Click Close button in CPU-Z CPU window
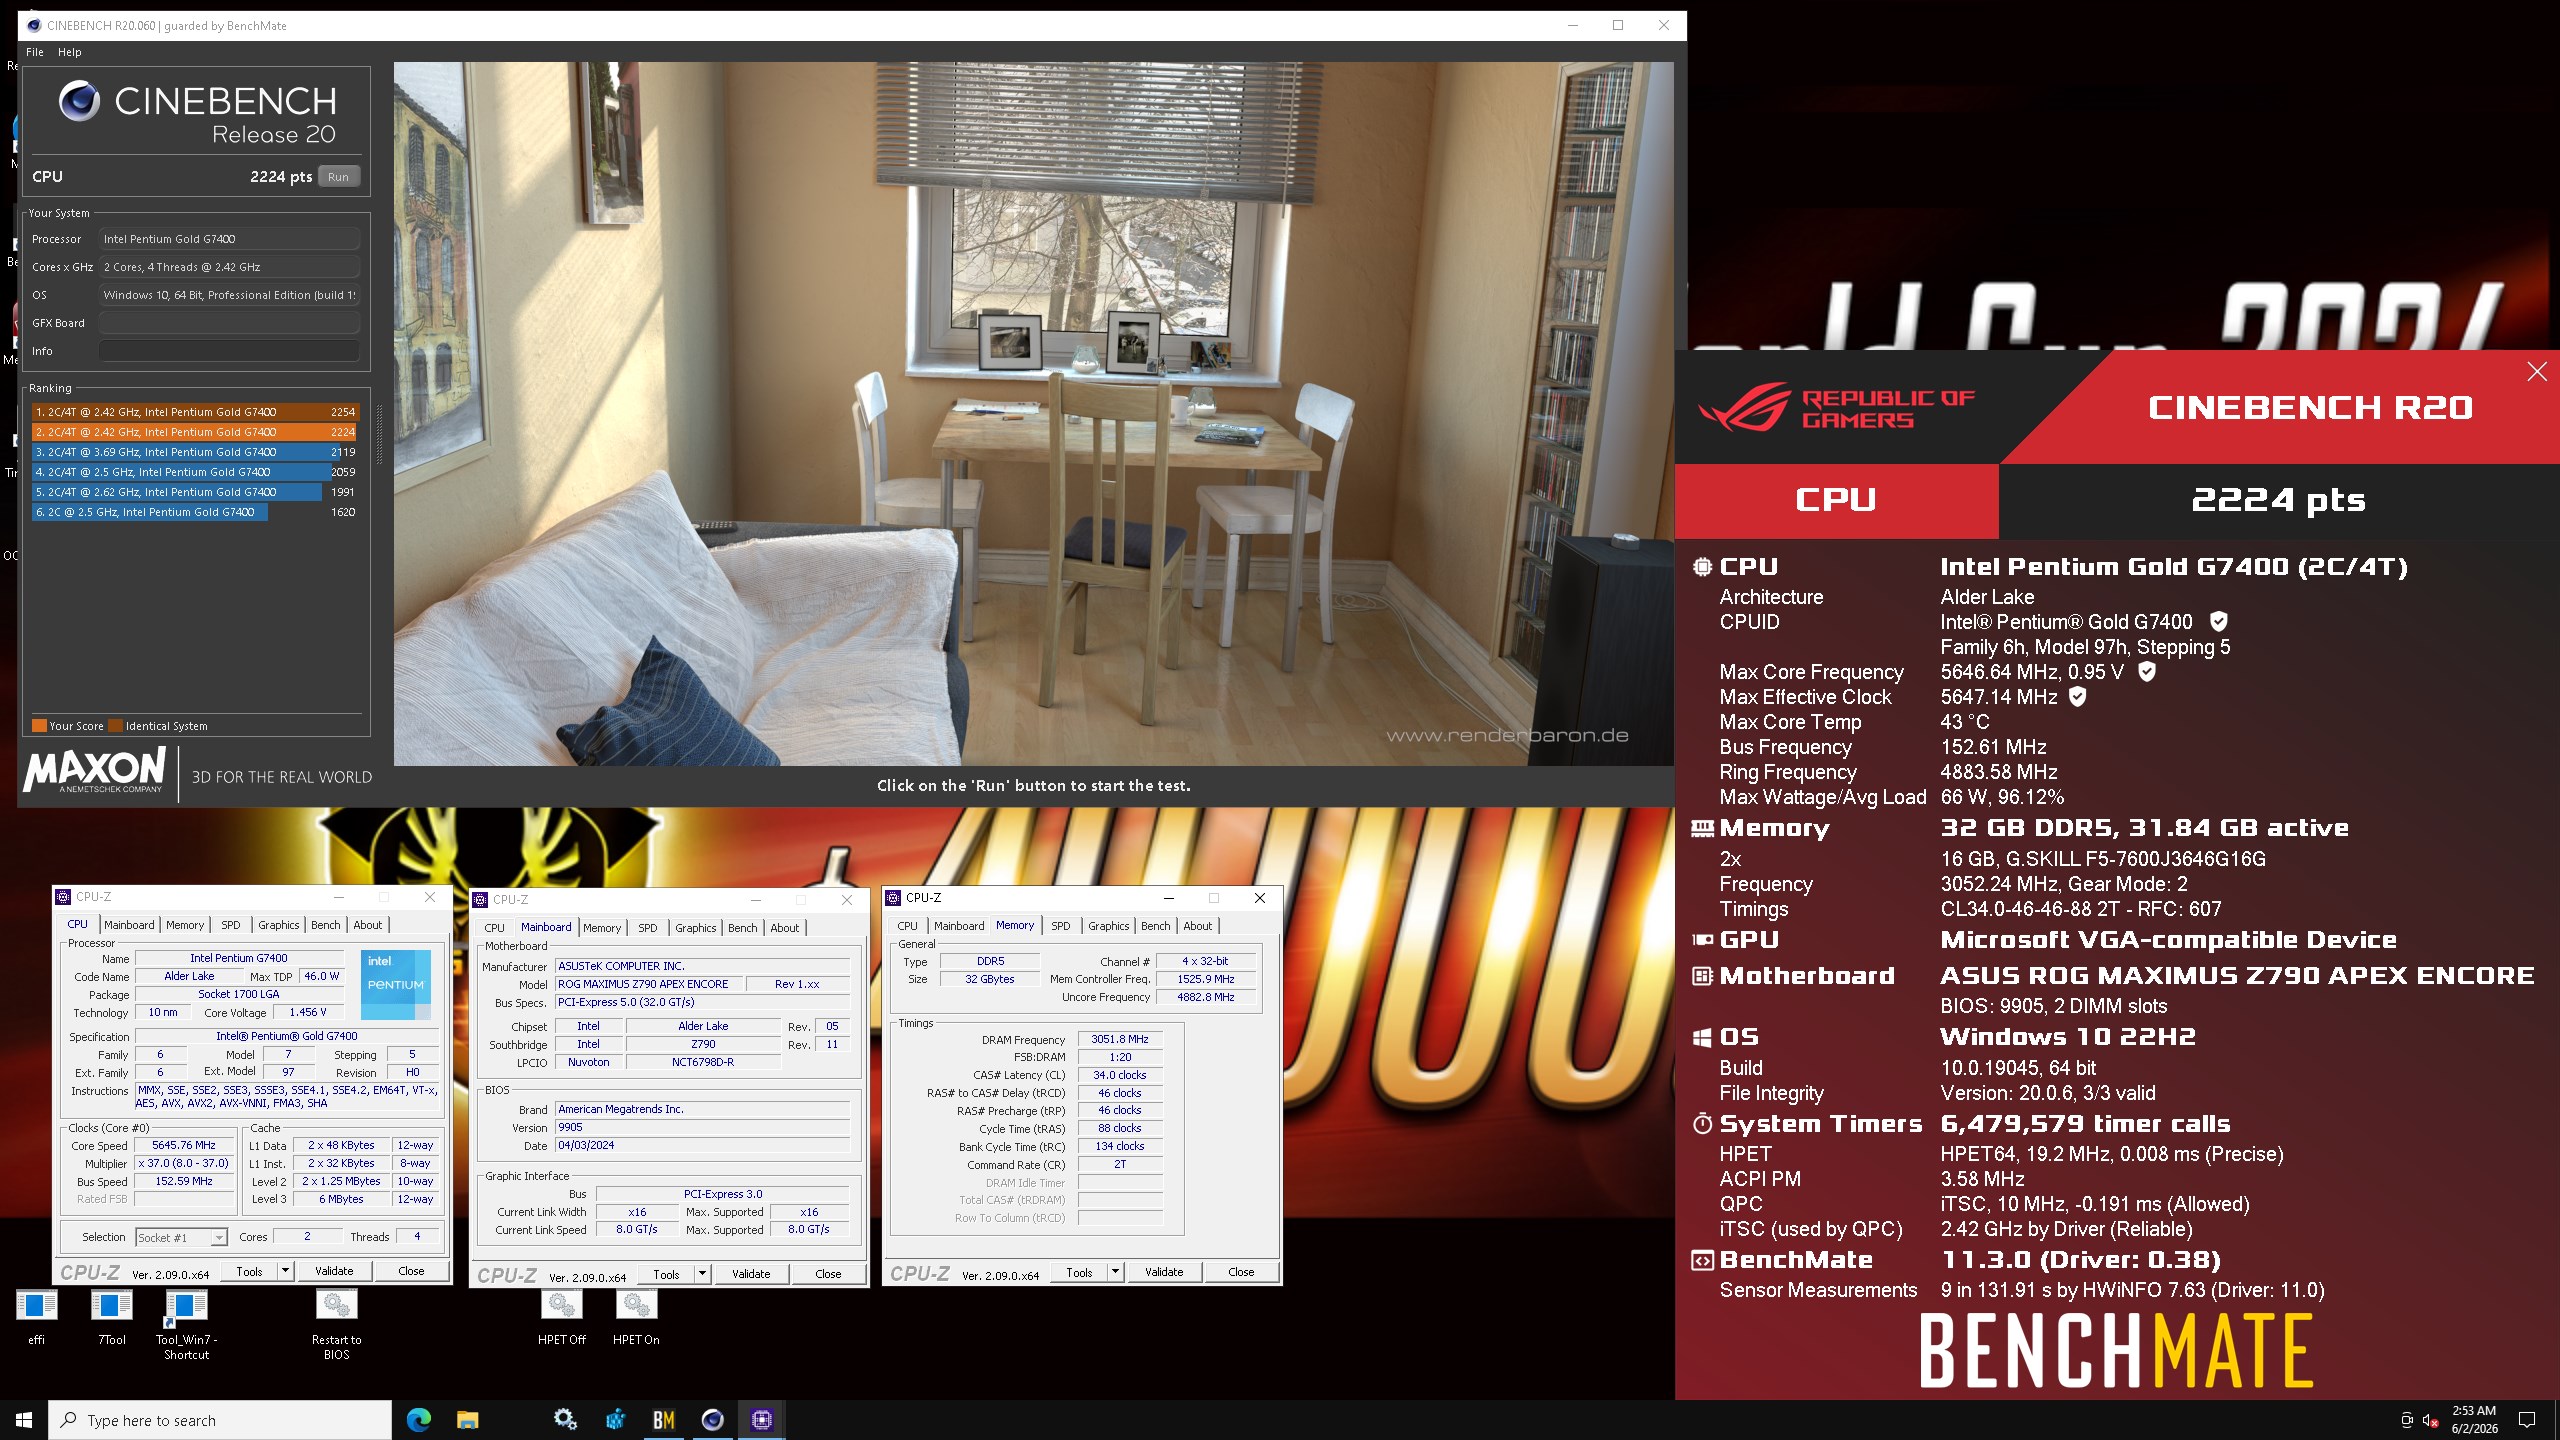This screenshot has width=2560, height=1440. coord(411,1271)
